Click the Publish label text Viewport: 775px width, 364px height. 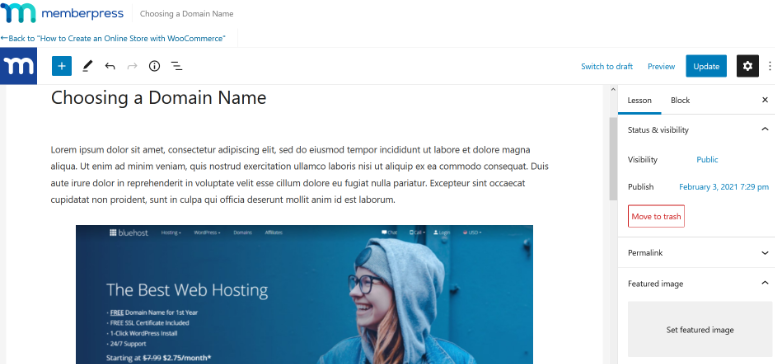click(x=641, y=187)
